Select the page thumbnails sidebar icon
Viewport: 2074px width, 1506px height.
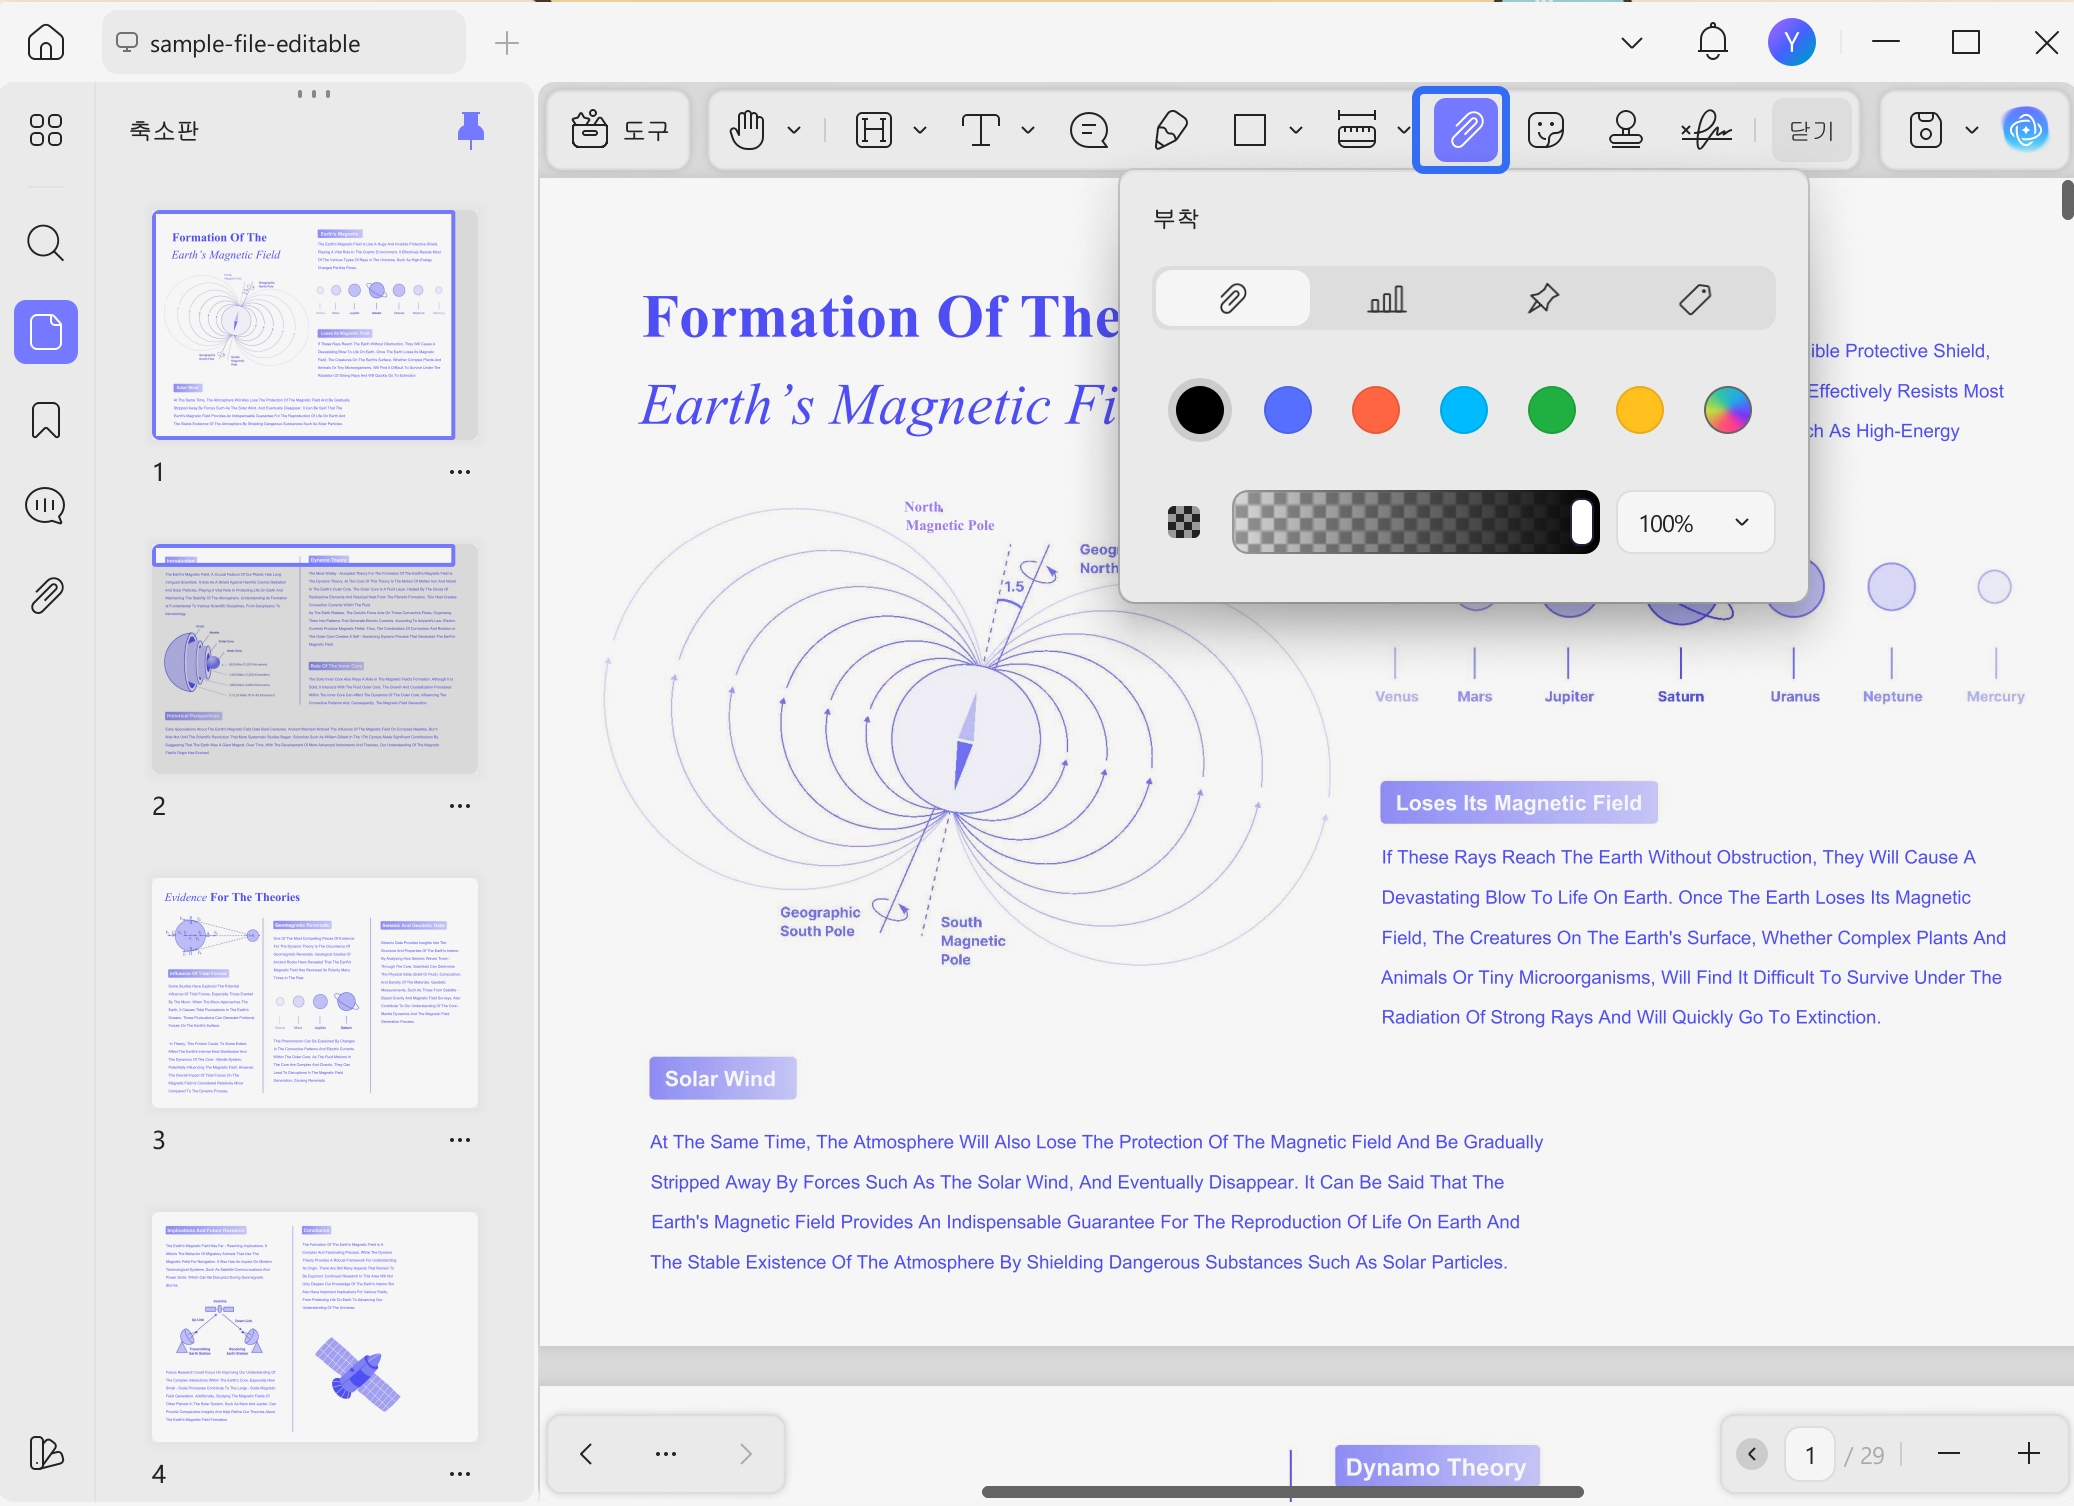click(x=46, y=331)
